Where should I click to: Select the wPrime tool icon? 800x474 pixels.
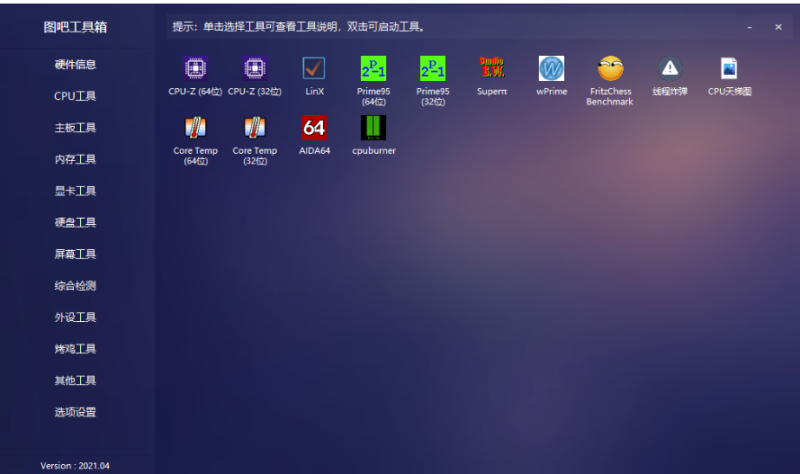click(551, 68)
